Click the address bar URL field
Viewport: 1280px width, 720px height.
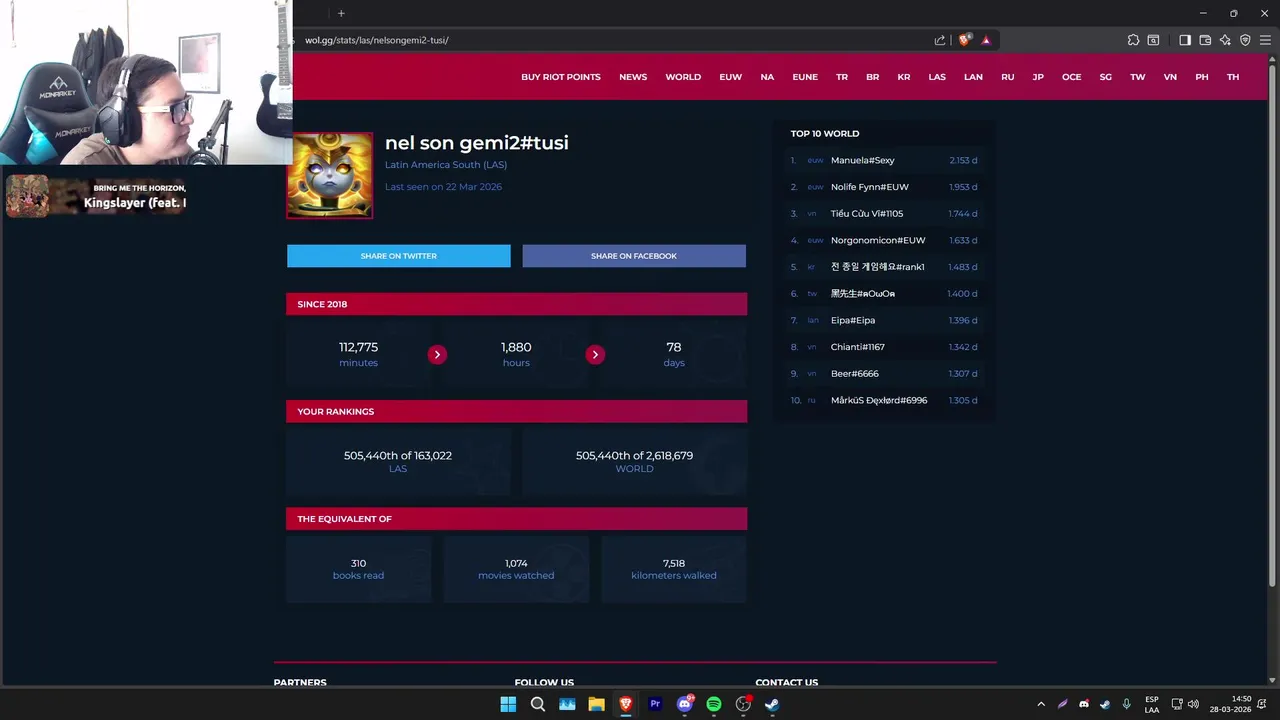pos(610,40)
